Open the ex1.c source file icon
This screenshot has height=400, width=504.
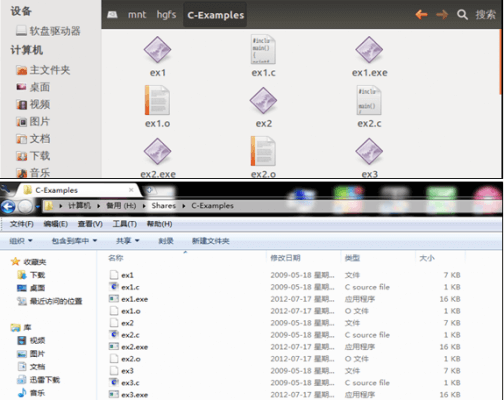coord(263,50)
